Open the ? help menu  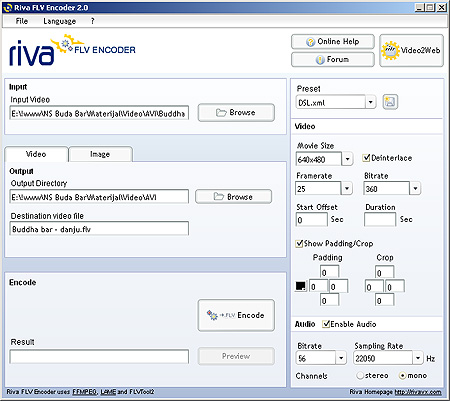92,21
